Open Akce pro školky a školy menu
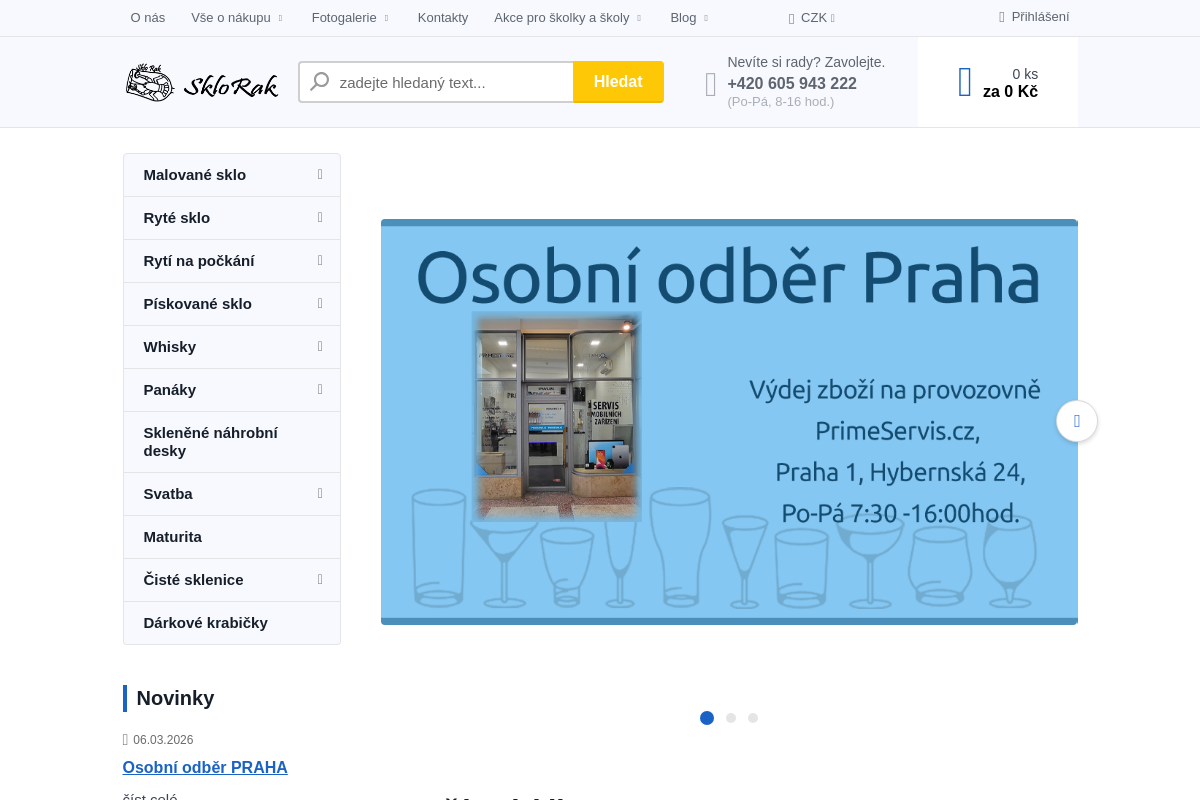The height and width of the screenshot is (800, 1200). pyautogui.click(x=568, y=18)
